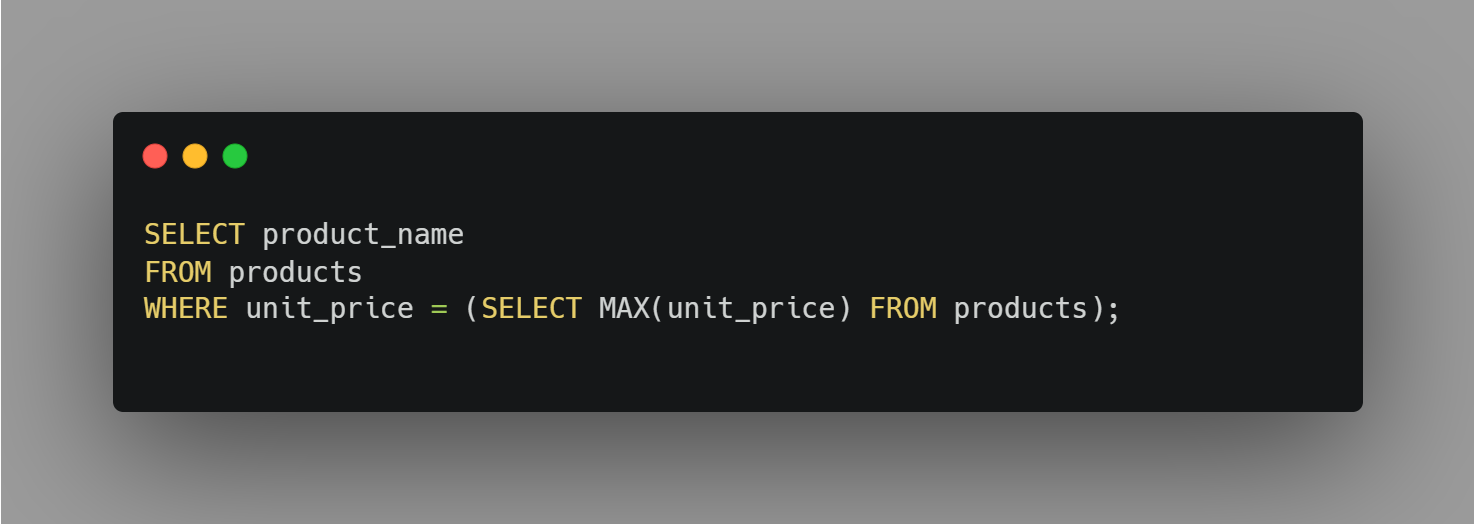Click the semicolon ending the query
The height and width of the screenshot is (524, 1474).
click(1113, 309)
